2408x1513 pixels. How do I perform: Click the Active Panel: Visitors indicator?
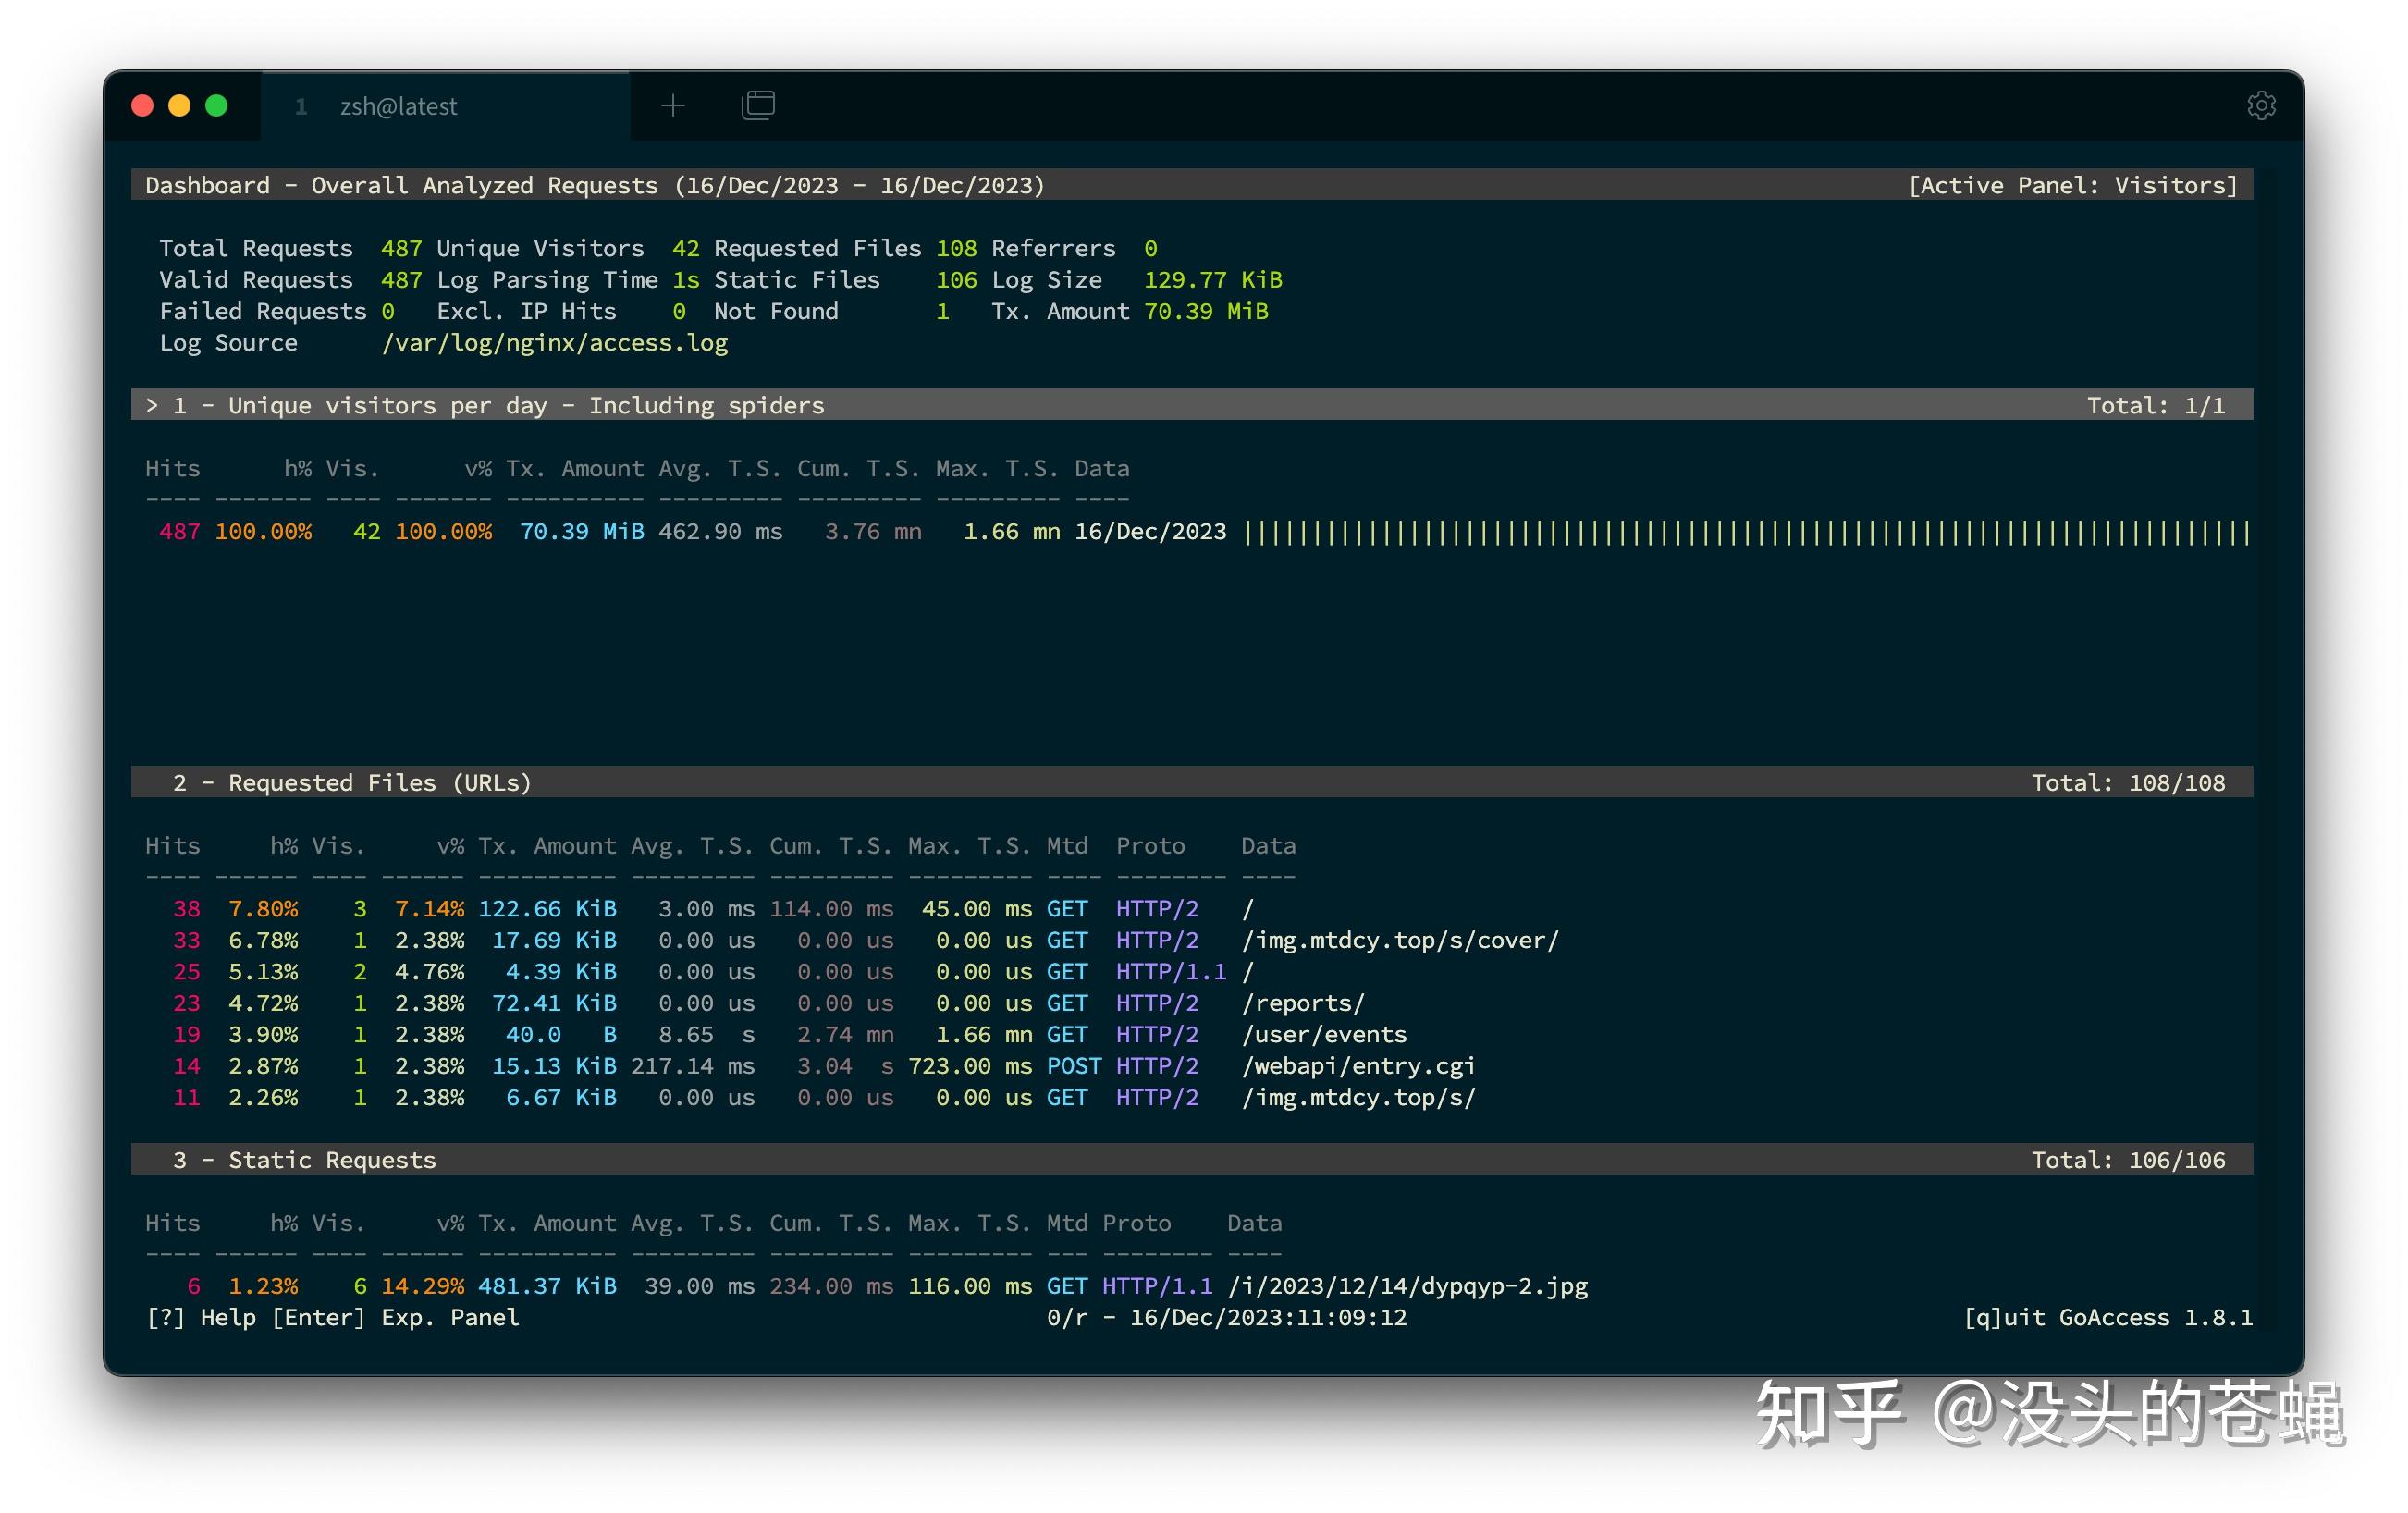pos(2072,185)
